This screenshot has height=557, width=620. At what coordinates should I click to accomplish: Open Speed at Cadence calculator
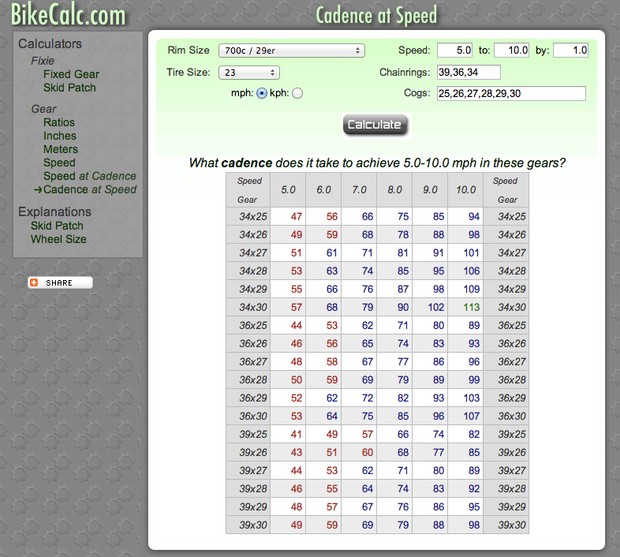90,176
